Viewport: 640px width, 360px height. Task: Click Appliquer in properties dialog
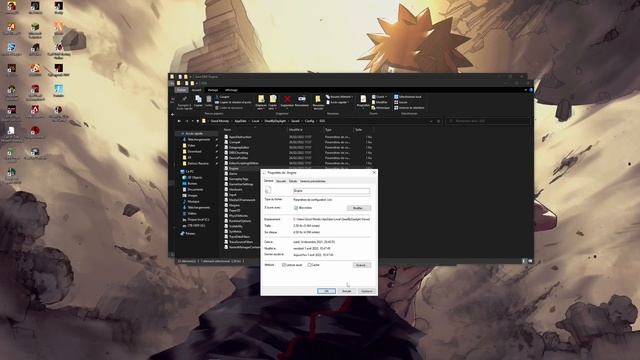[367, 291]
